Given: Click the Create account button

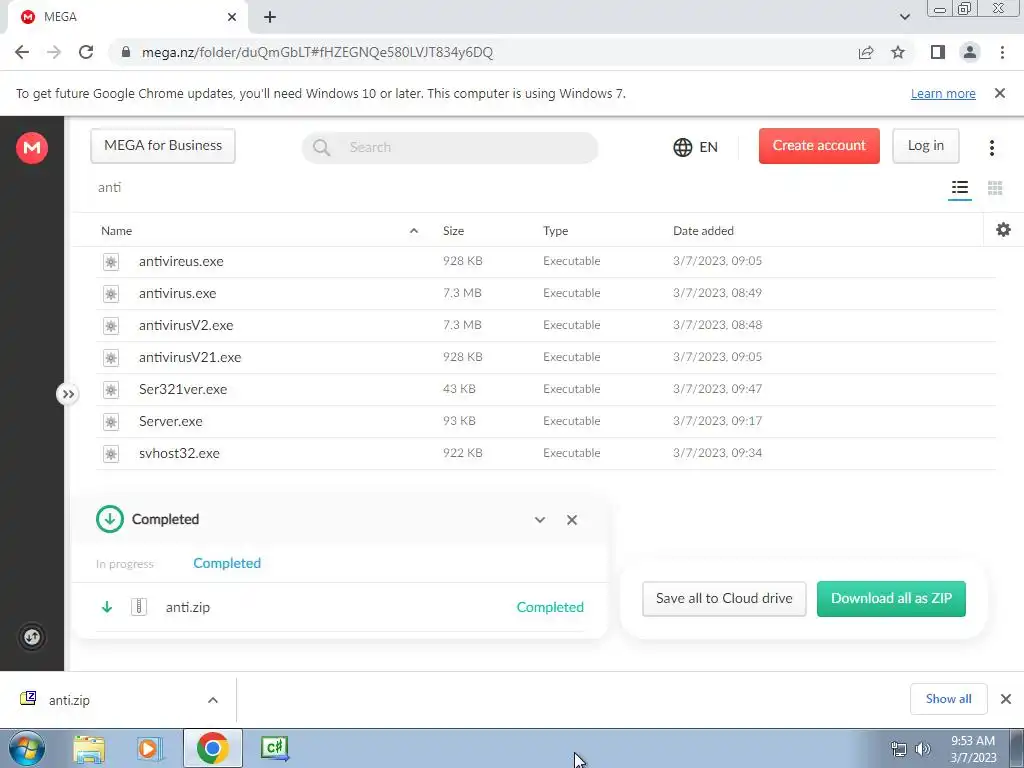Looking at the screenshot, I should (x=819, y=146).
